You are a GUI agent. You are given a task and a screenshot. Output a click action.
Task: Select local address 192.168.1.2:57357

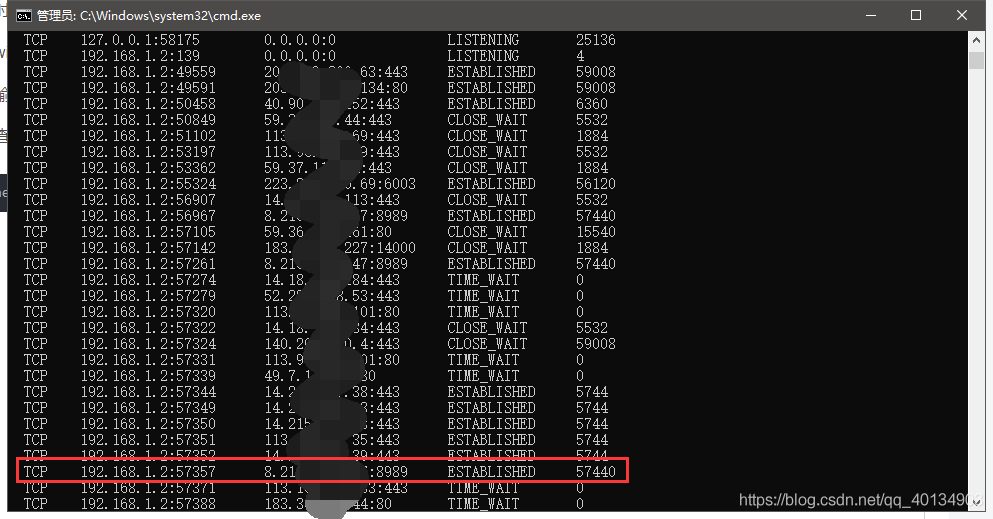click(x=148, y=472)
